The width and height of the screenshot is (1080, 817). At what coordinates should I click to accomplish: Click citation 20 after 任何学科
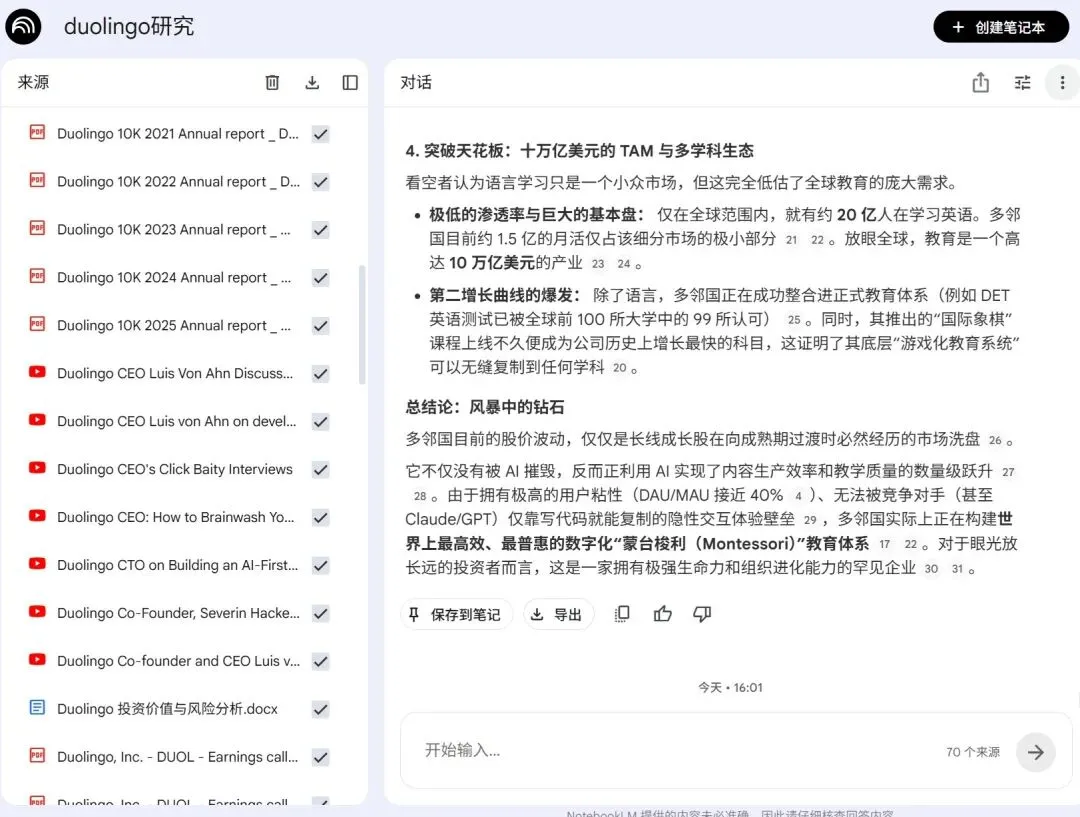(620, 368)
